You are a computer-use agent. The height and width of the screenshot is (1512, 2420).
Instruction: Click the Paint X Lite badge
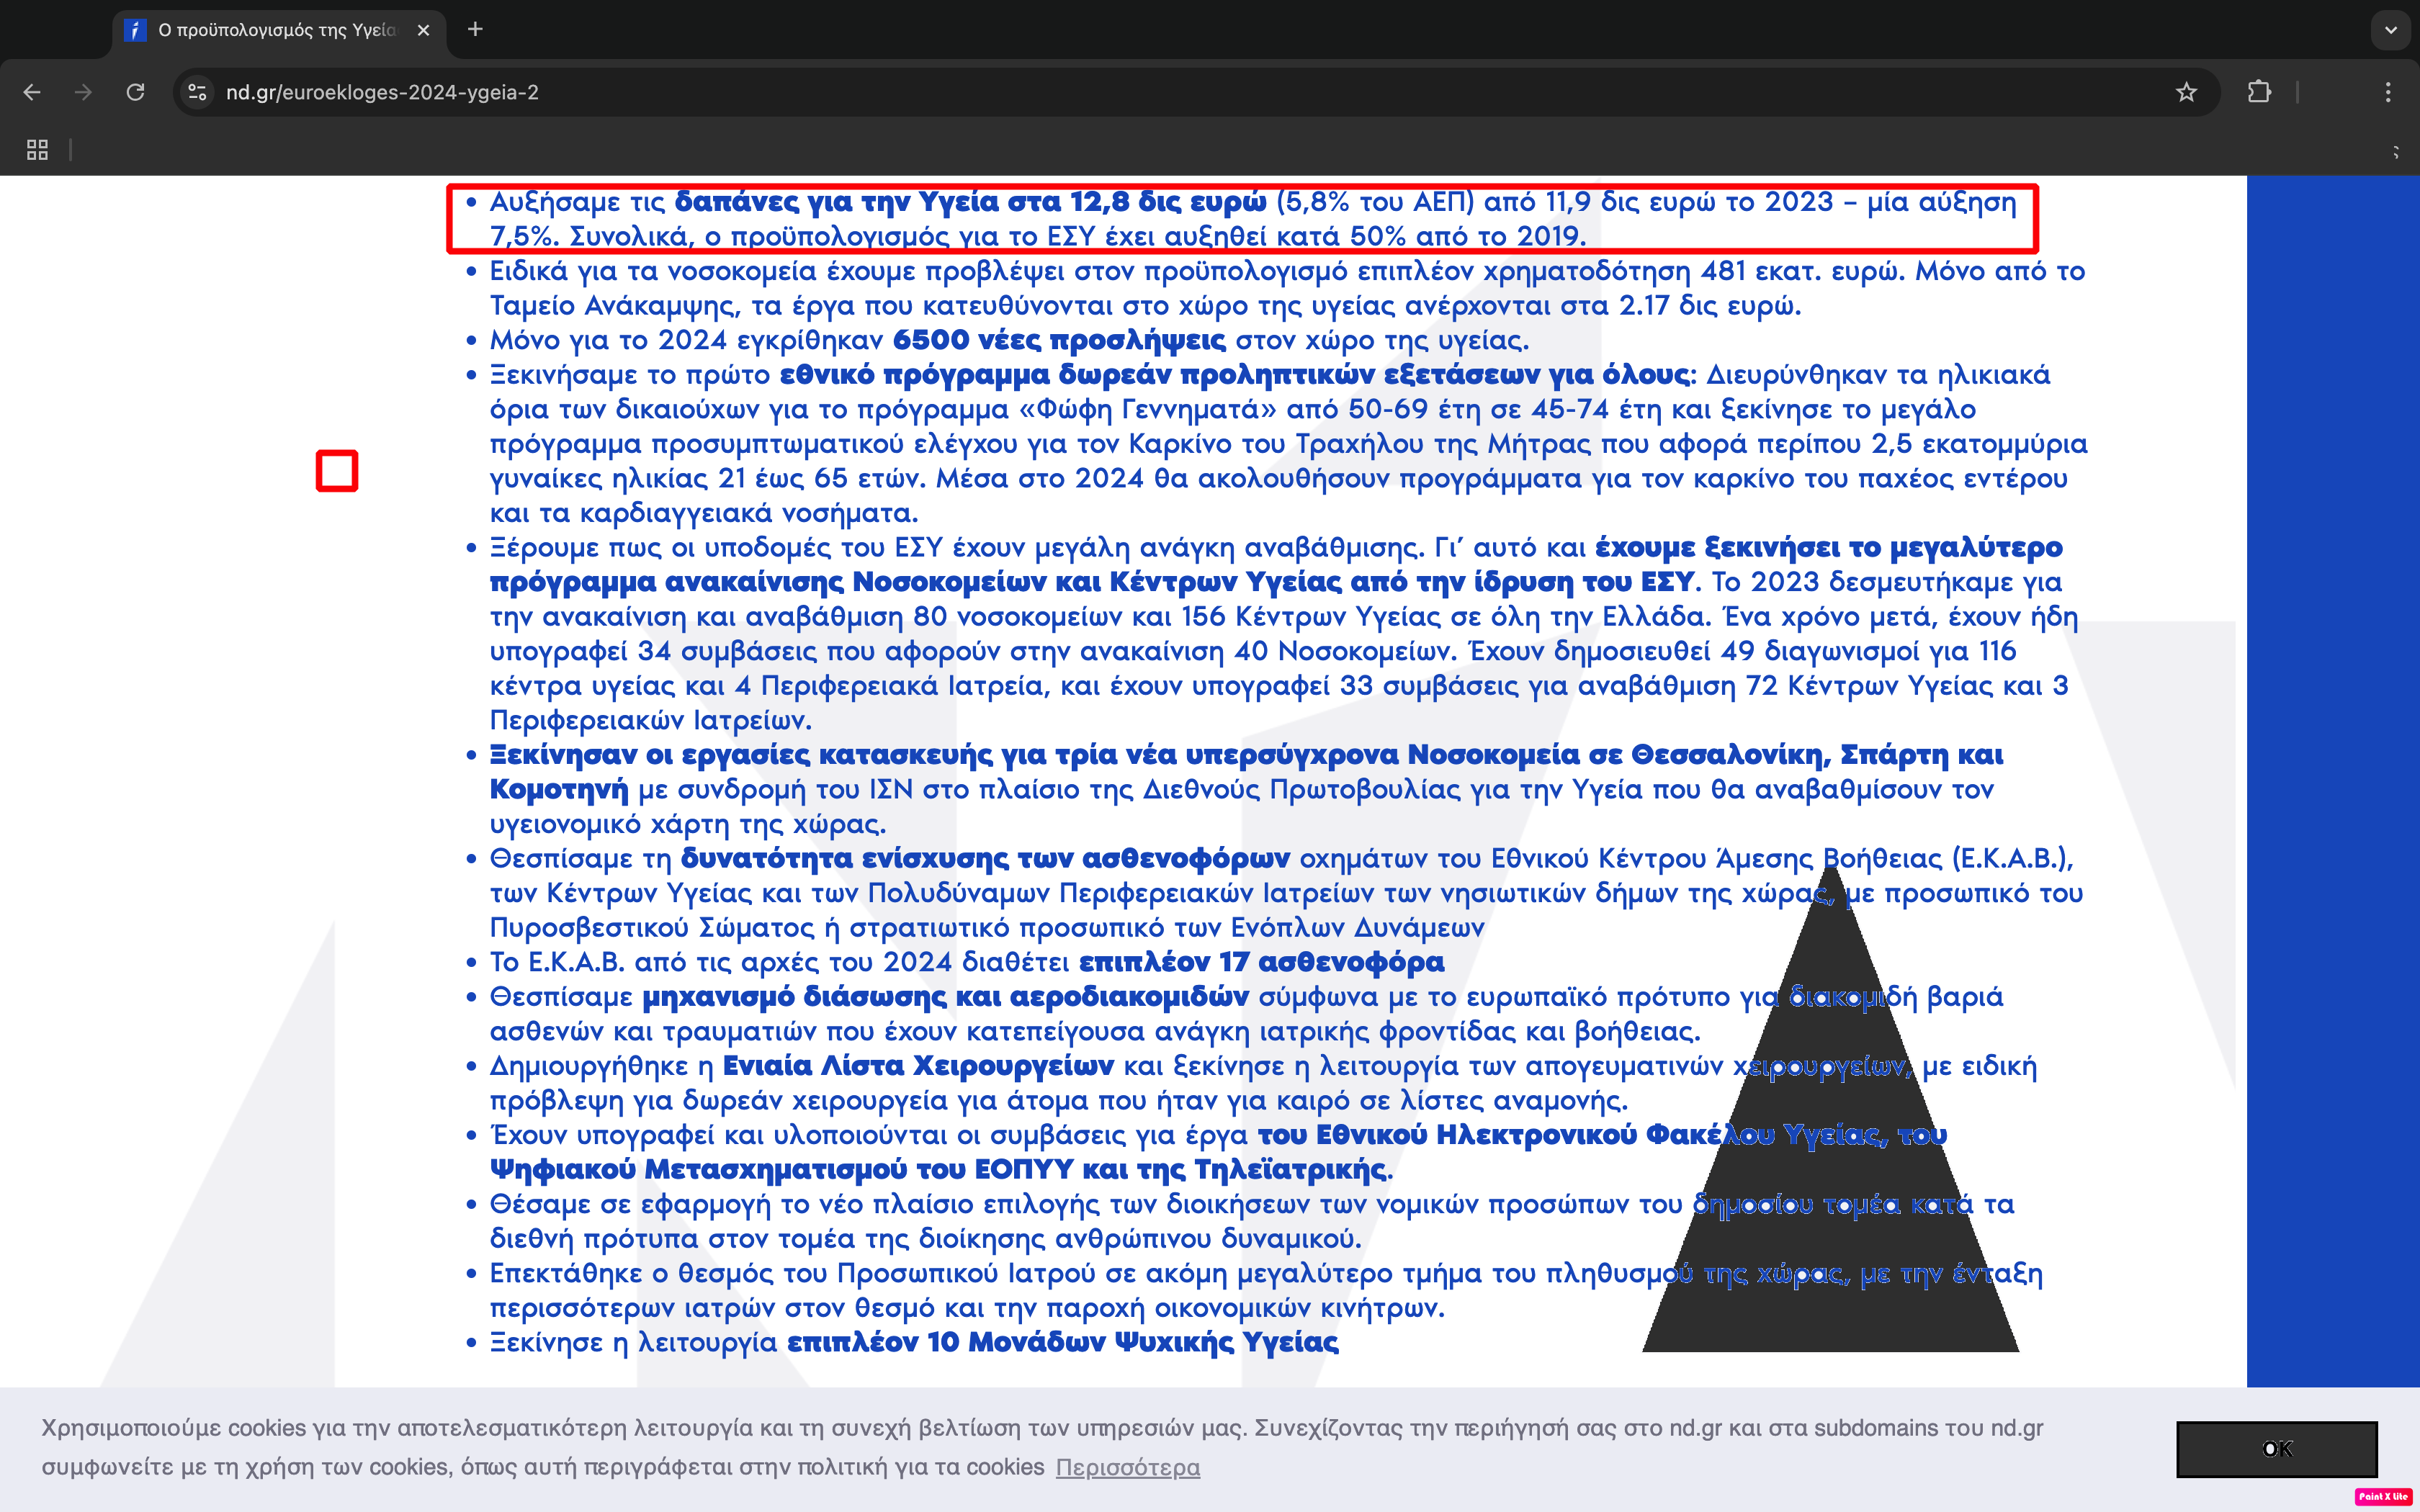2384,1496
